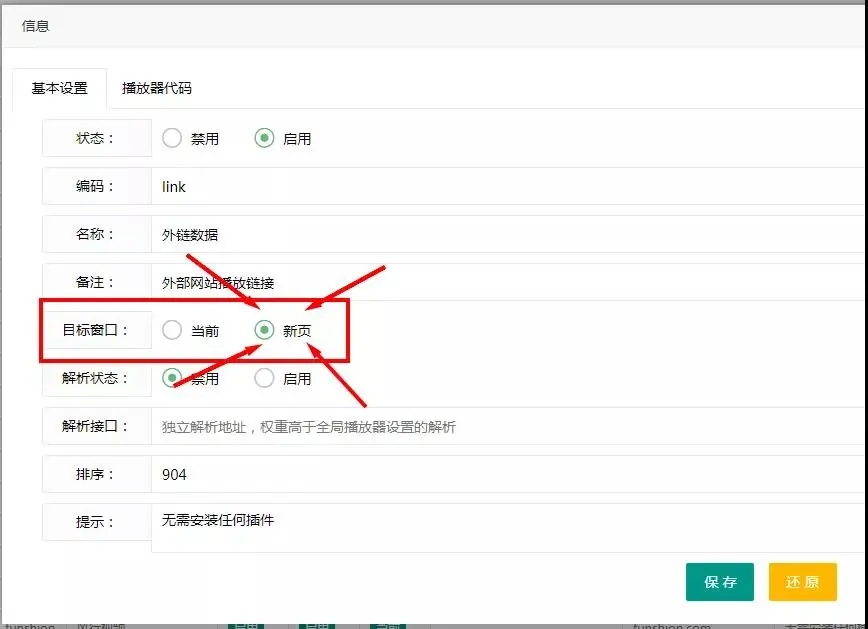Set 解析状态 to 启用
Image resolution: width=868 pixels, height=629 pixels.
(x=264, y=378)
